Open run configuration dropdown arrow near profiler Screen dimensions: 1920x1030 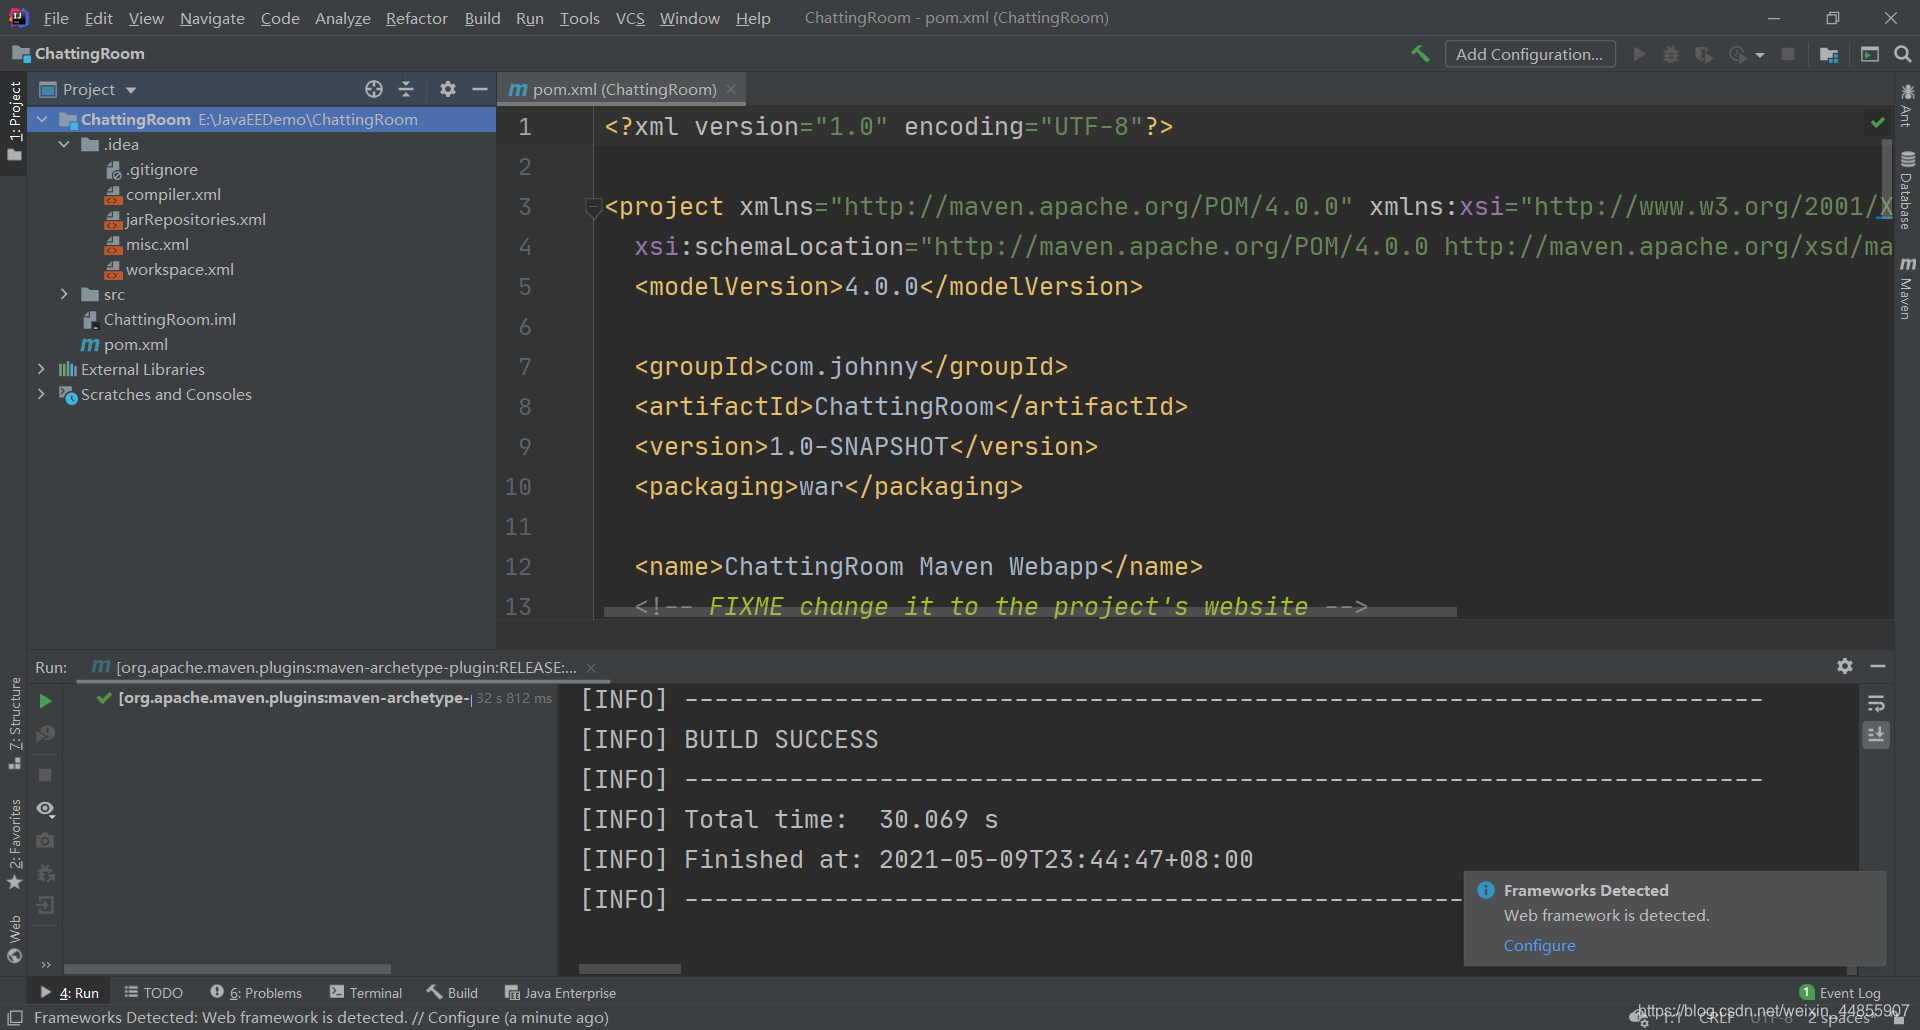point(1760,55)
